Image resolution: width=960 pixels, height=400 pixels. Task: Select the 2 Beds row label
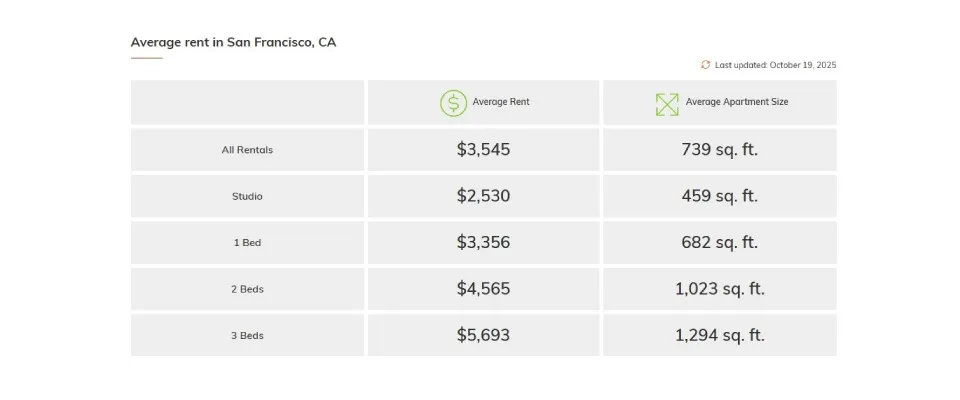(x=247, y=289)
